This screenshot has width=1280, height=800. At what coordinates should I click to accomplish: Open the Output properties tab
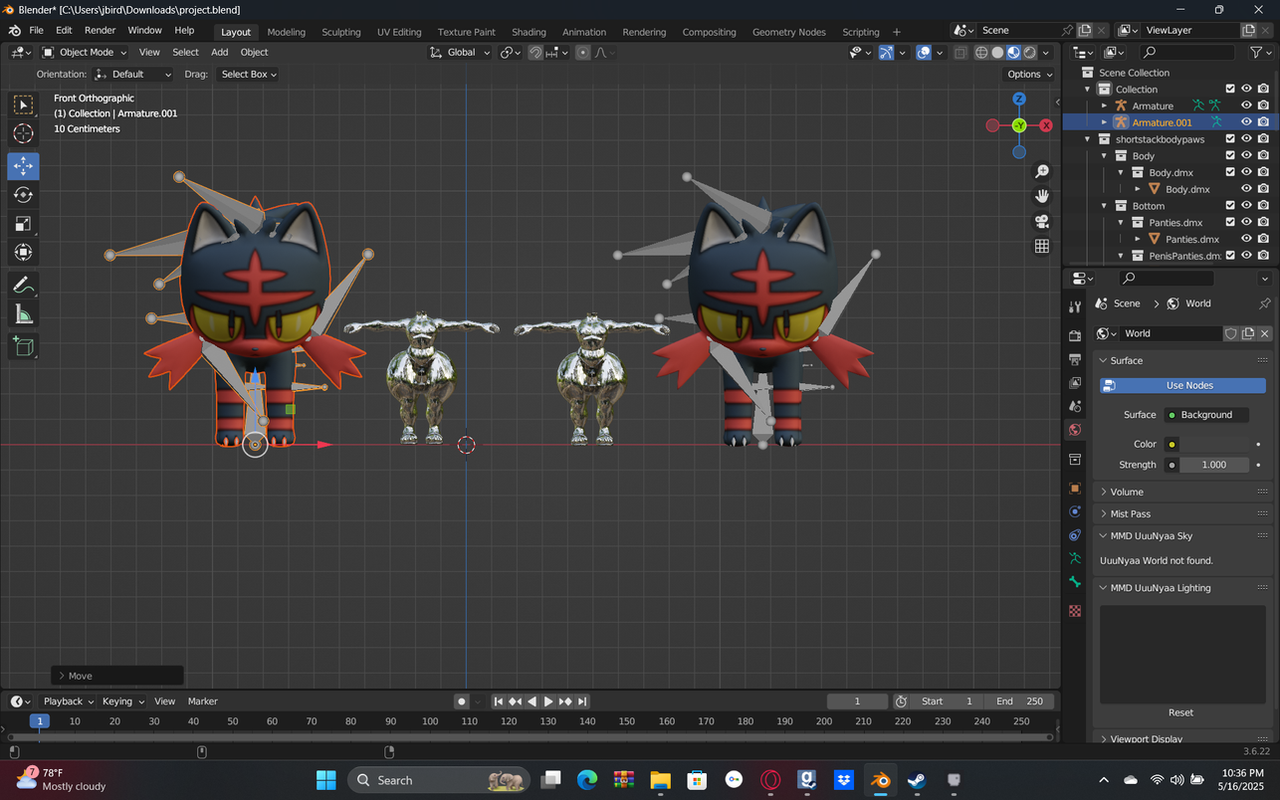coord(1075,359)
